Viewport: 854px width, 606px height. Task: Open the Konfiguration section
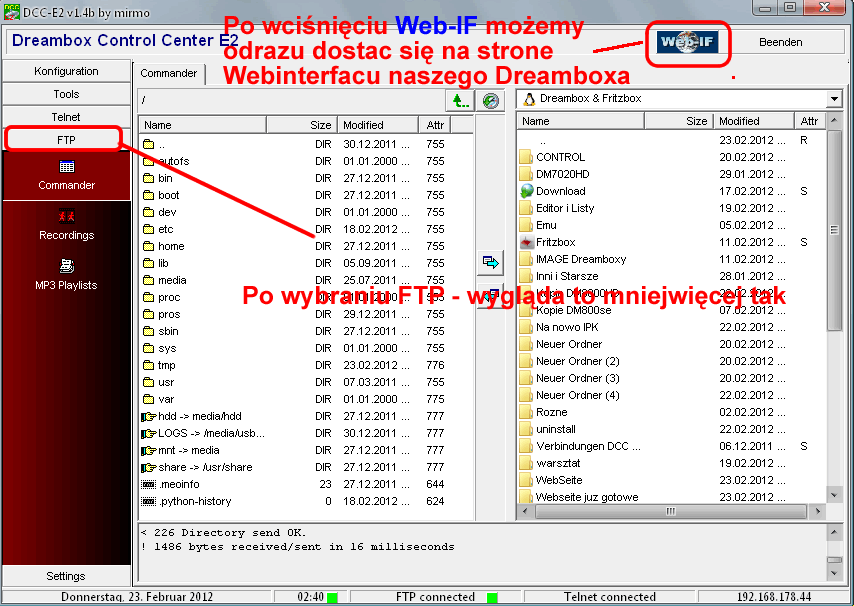tap(67, 71)
